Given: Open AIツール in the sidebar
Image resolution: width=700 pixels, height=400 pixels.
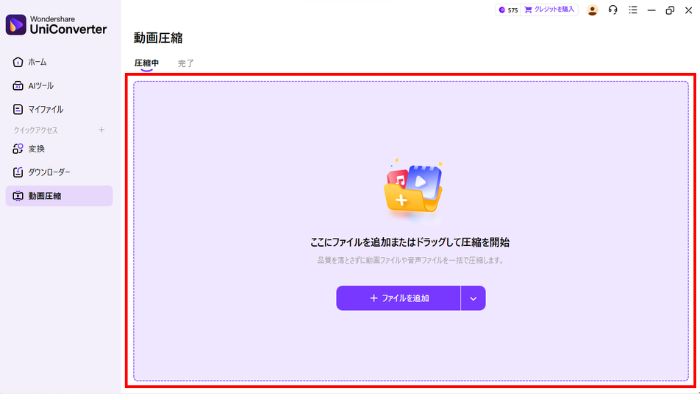Looking at the screenshot, I should point(33,86).
